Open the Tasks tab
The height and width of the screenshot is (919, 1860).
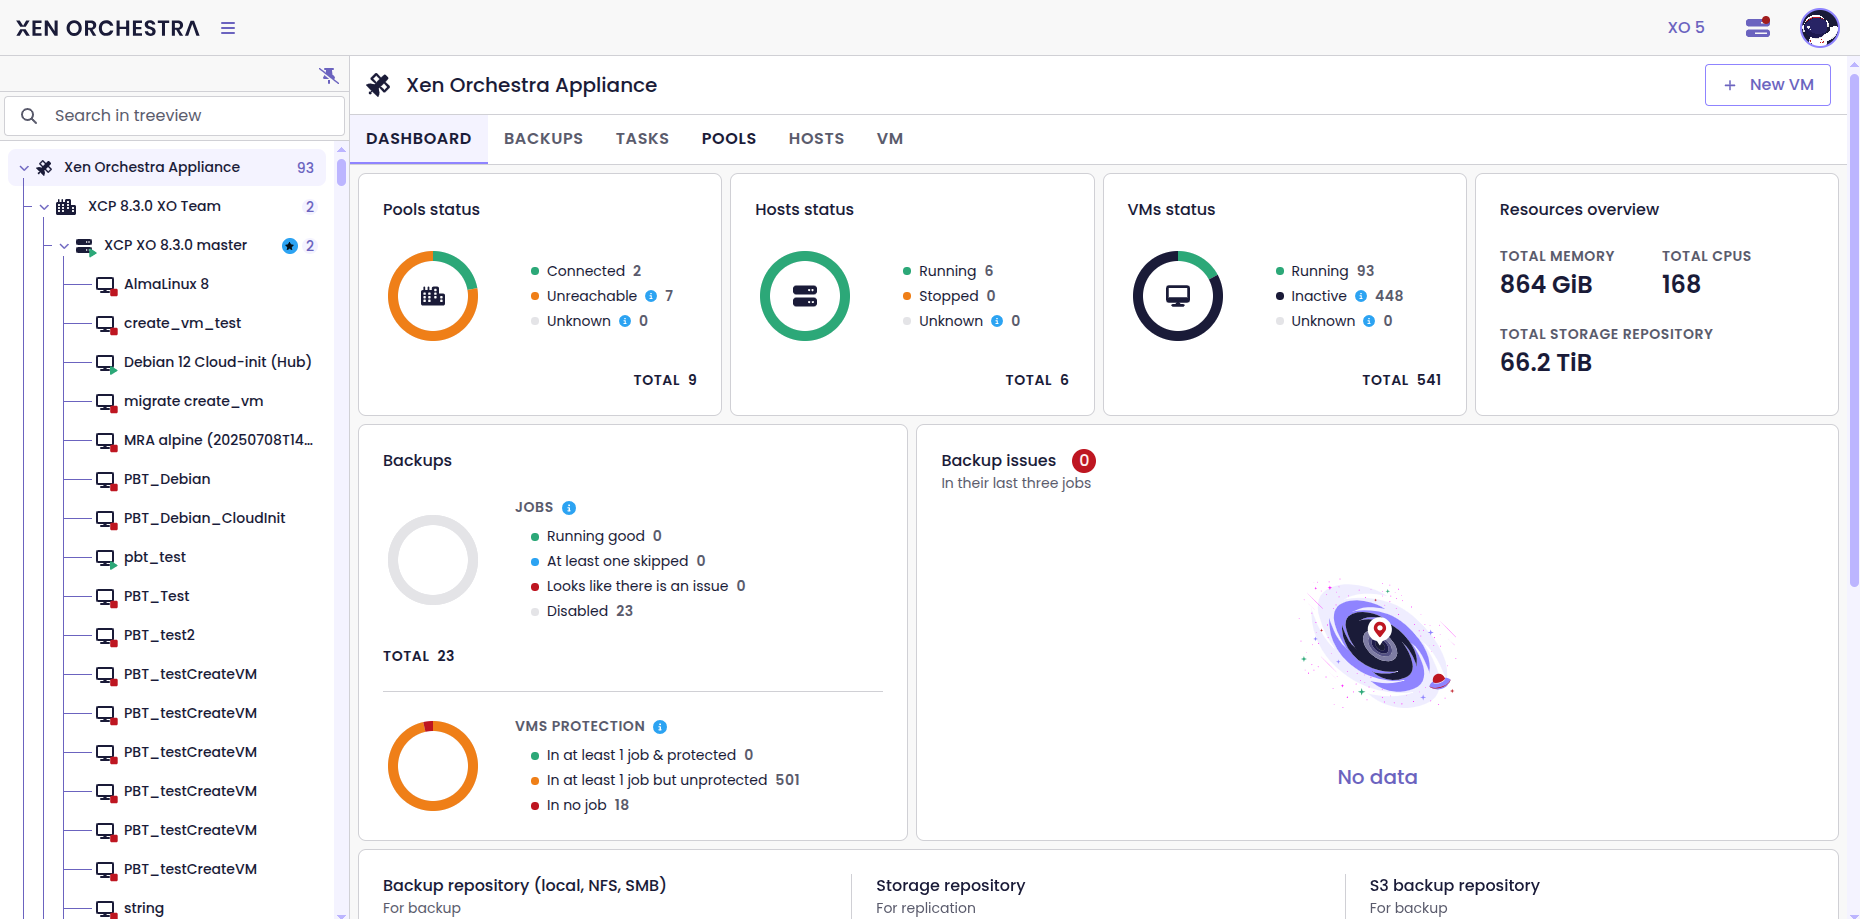[642, 139]
